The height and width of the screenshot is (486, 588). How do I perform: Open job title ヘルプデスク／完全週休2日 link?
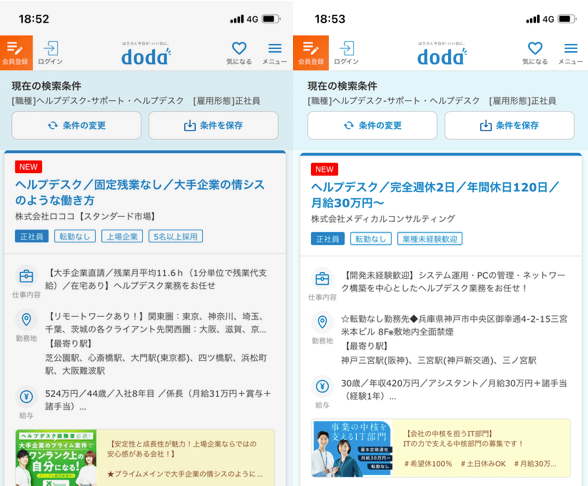pos(435,195)
